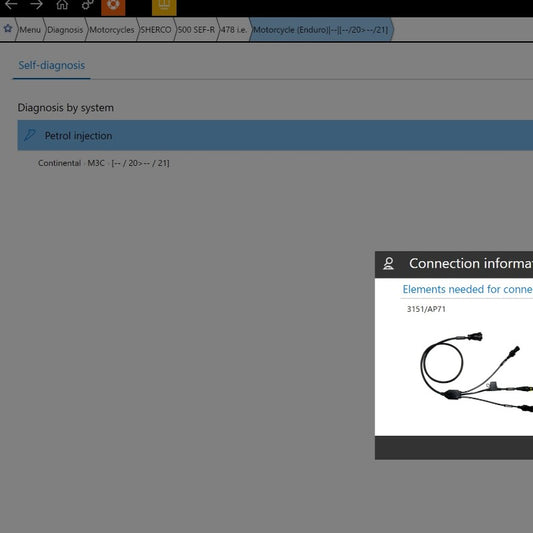Click the 3151/AP71 cable image
Image resolution: width=533 pixels, height=533 pixels.
[476, 372]
